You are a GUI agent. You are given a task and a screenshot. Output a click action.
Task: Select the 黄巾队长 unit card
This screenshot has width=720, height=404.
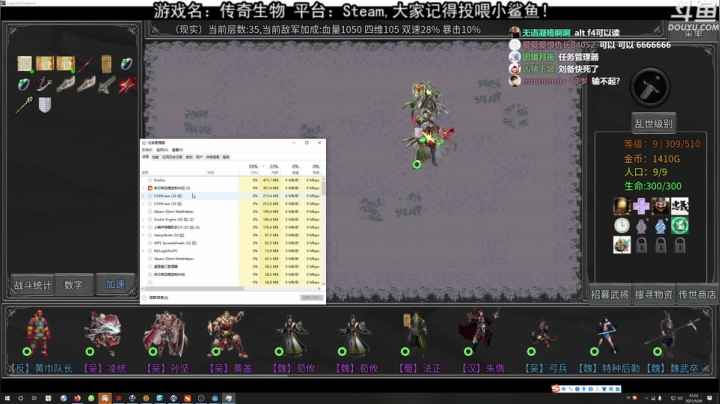click(x=39, y=342)
